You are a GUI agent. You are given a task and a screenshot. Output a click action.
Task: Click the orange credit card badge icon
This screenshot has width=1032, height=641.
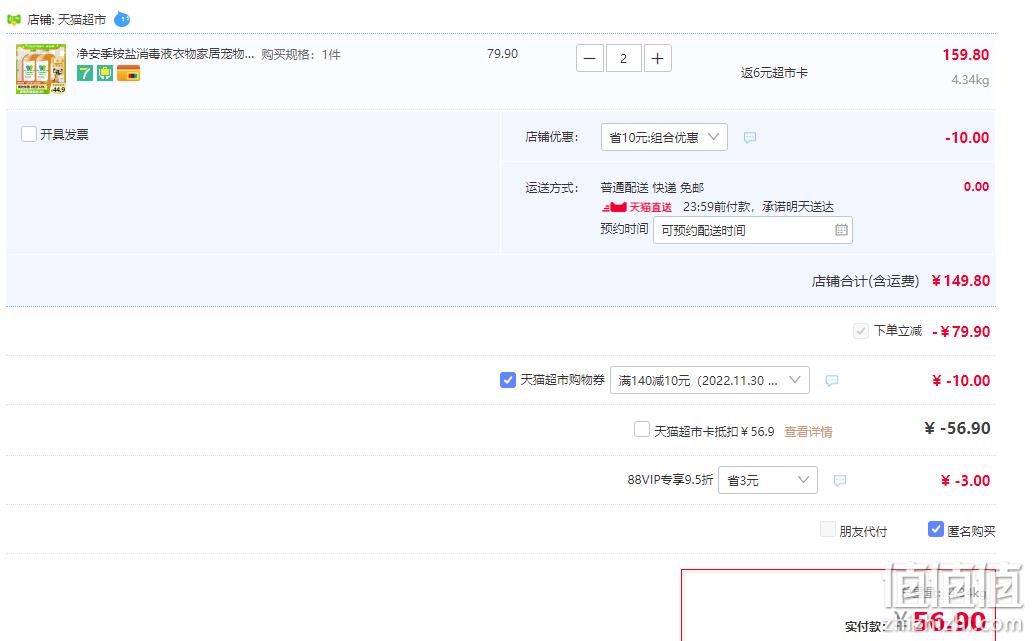tap(128, 74)
